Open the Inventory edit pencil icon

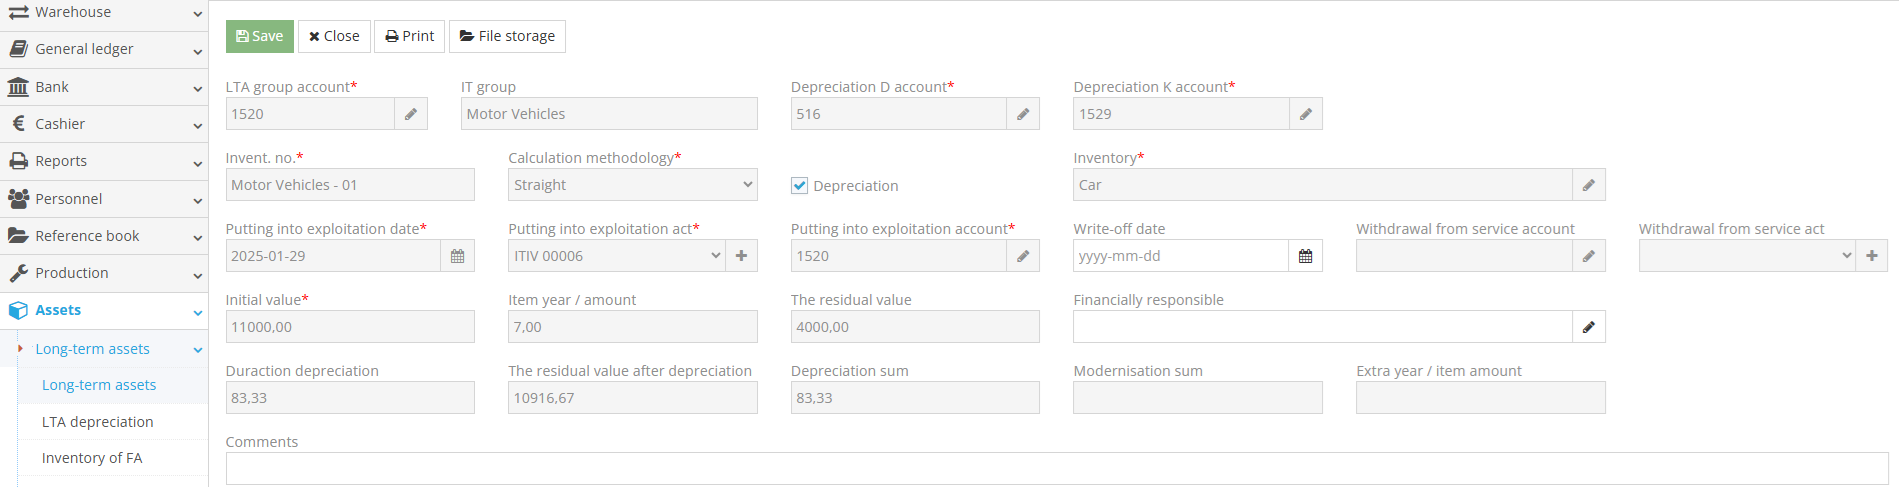click(x=1588, y=185)
